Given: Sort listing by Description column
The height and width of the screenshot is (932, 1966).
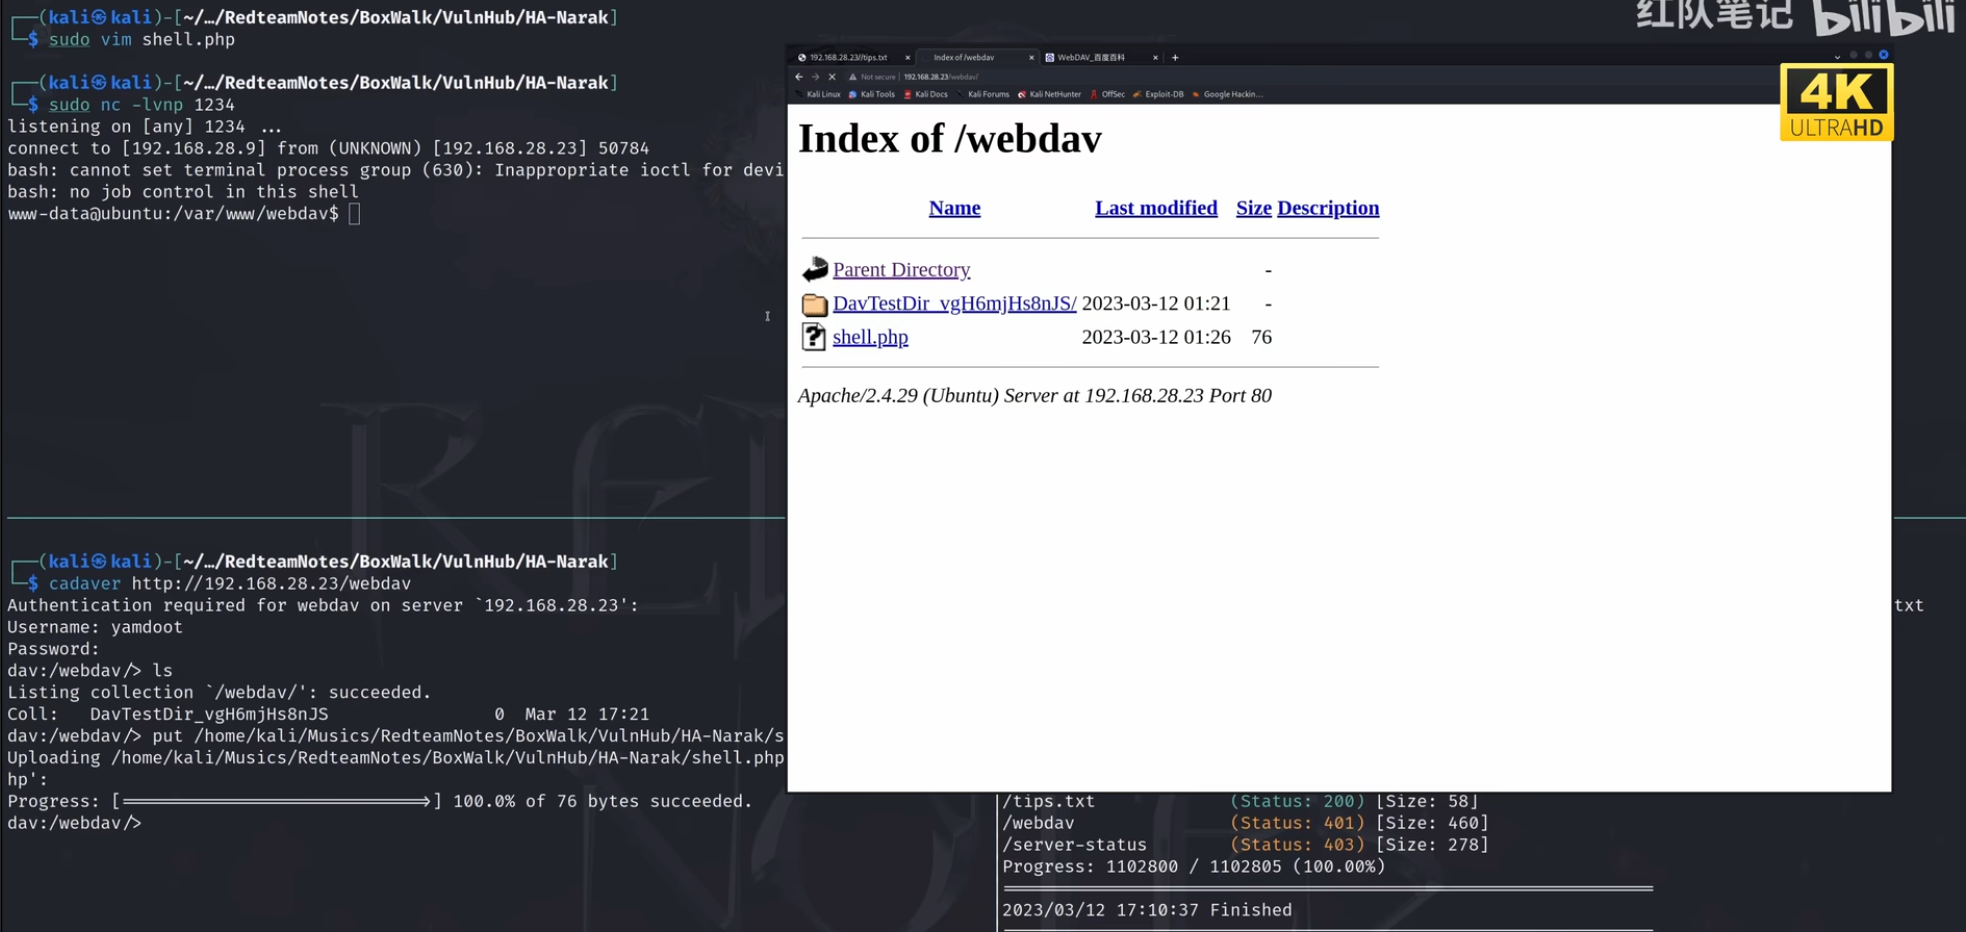Looking at the screenshot, I should tap(1328, 208).
